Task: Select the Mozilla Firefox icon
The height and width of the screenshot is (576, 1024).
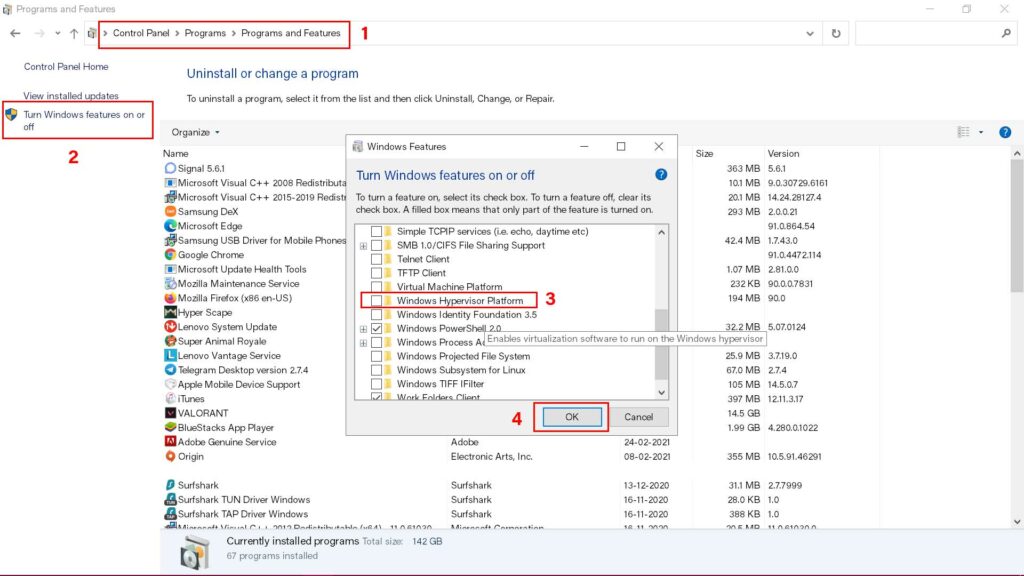Action: click(170, 298)
